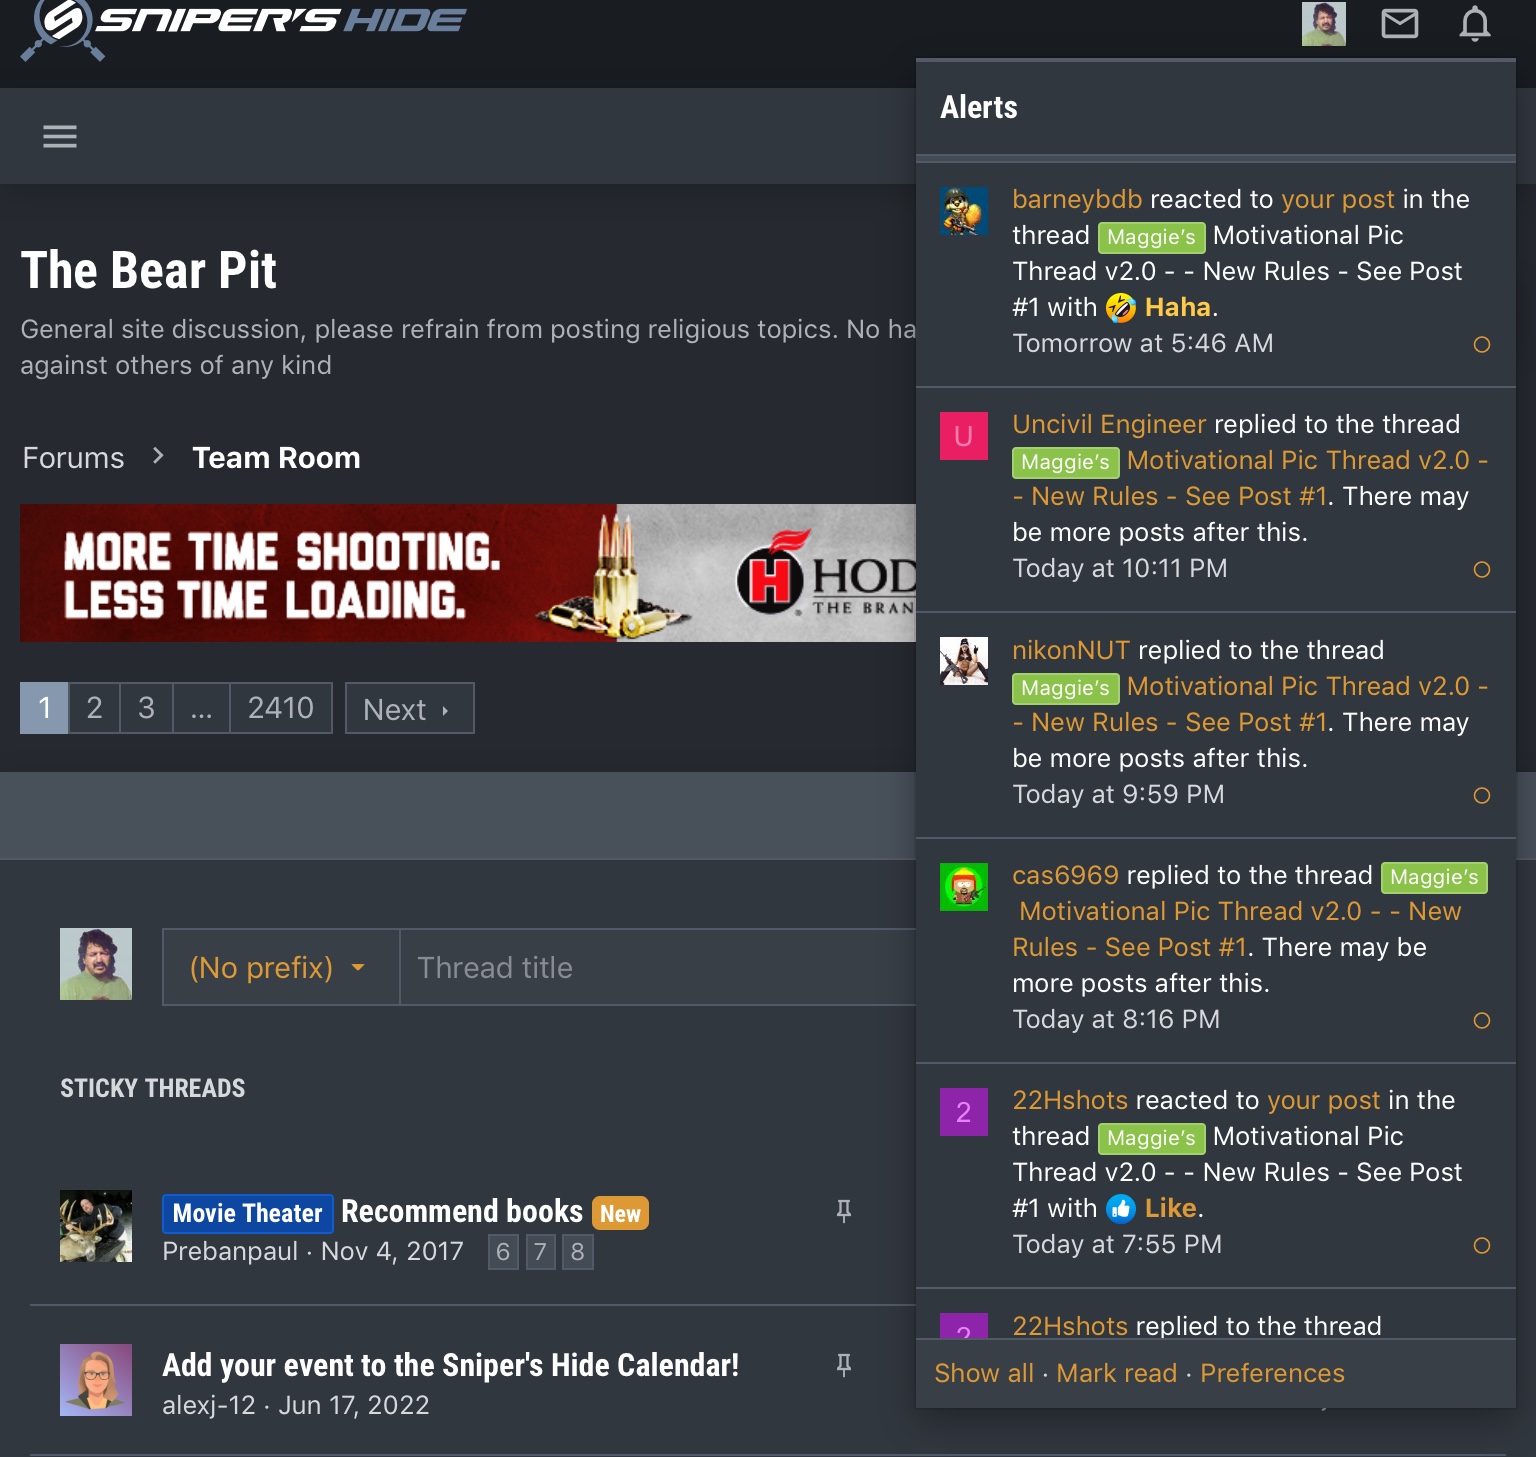This screenshot has width=1536, height=1457.
Task: Open alert Preferences
Action: [1272, 1373]
